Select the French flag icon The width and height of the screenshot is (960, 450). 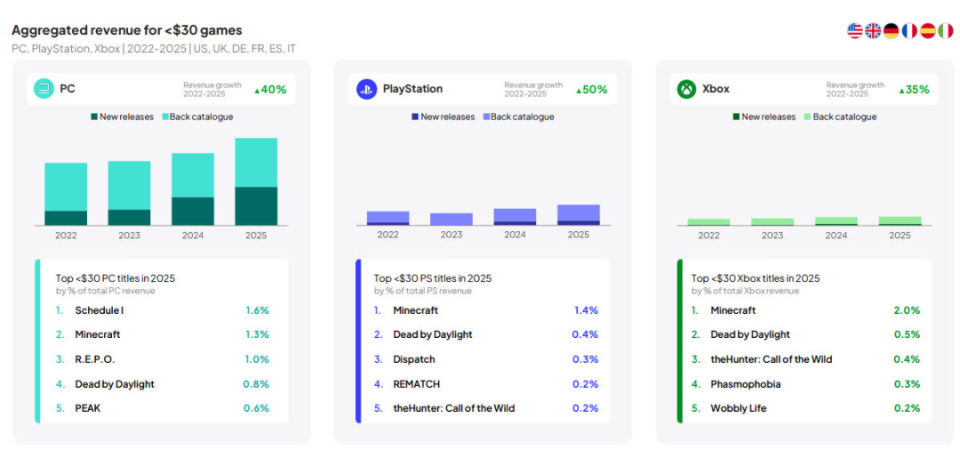point(909,31)
